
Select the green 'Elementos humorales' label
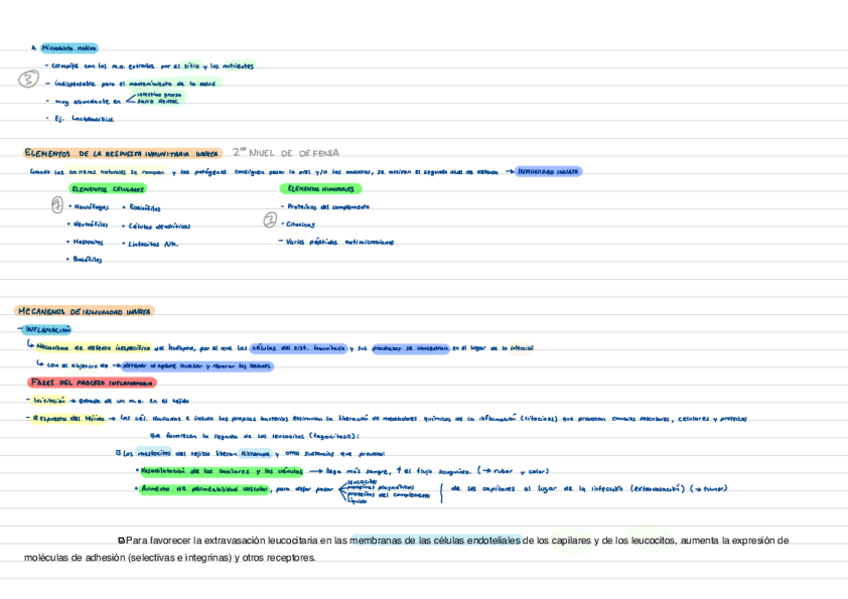pos(322,188)
